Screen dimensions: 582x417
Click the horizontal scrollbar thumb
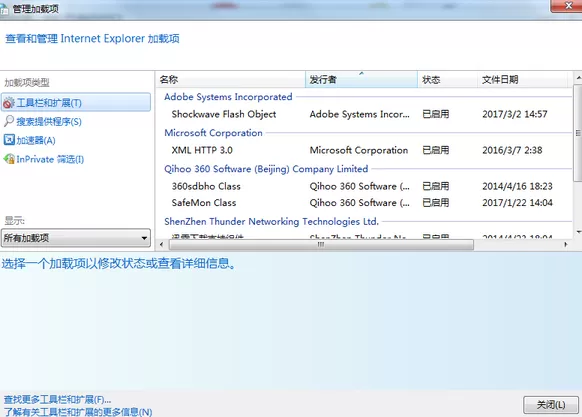pyautogui.click(x=321, y=244)
